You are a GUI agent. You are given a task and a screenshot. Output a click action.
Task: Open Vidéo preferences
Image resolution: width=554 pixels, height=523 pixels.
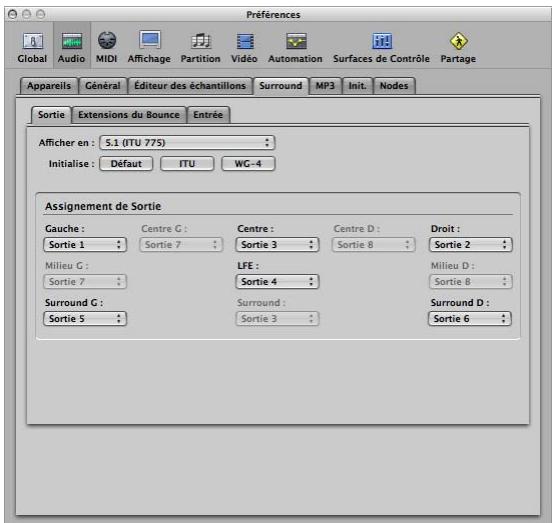click(244, 48)
